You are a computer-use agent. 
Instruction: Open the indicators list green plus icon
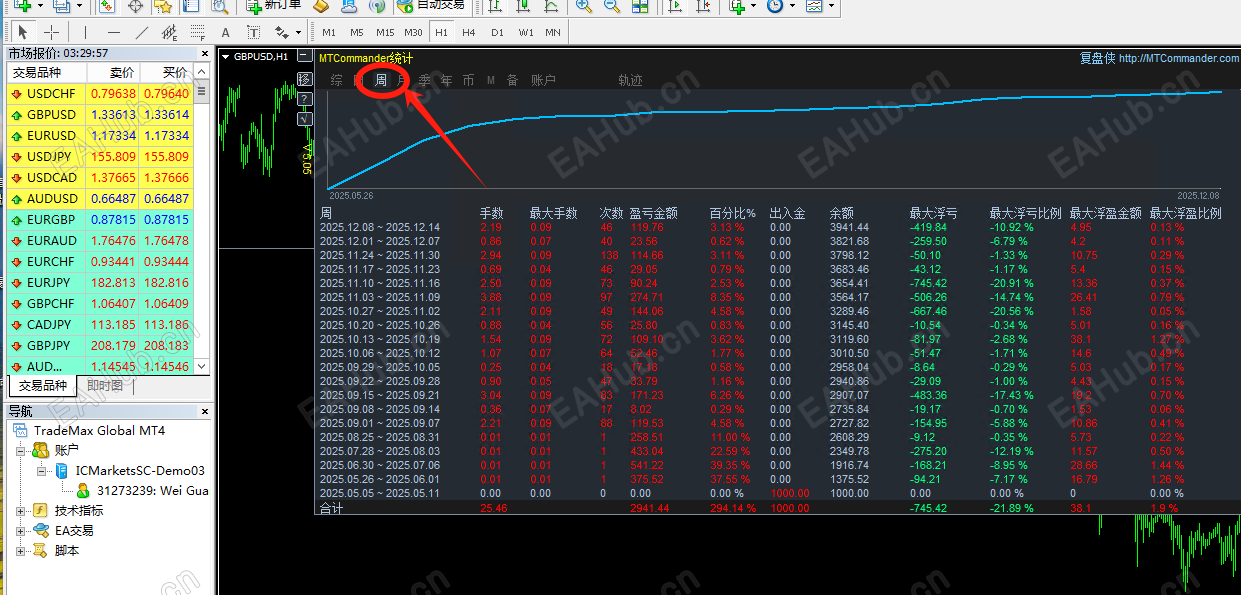(x=737, y=6)
